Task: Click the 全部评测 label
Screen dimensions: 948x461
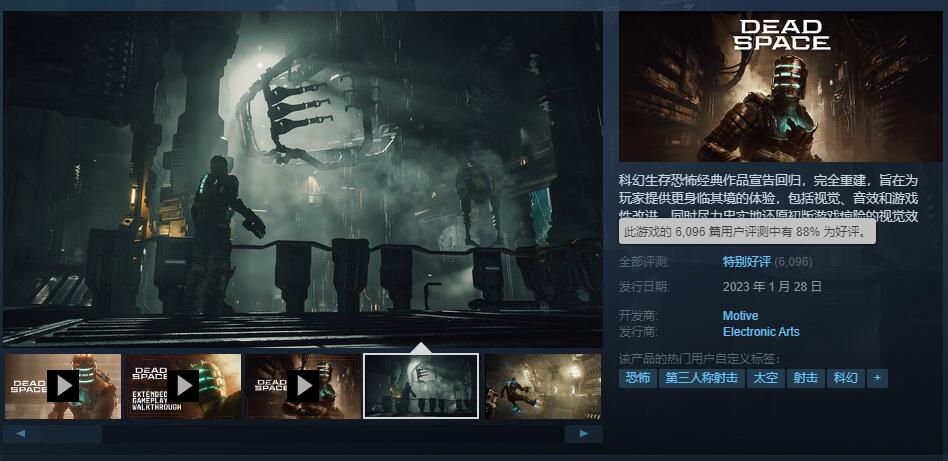Action: point(644,262)
